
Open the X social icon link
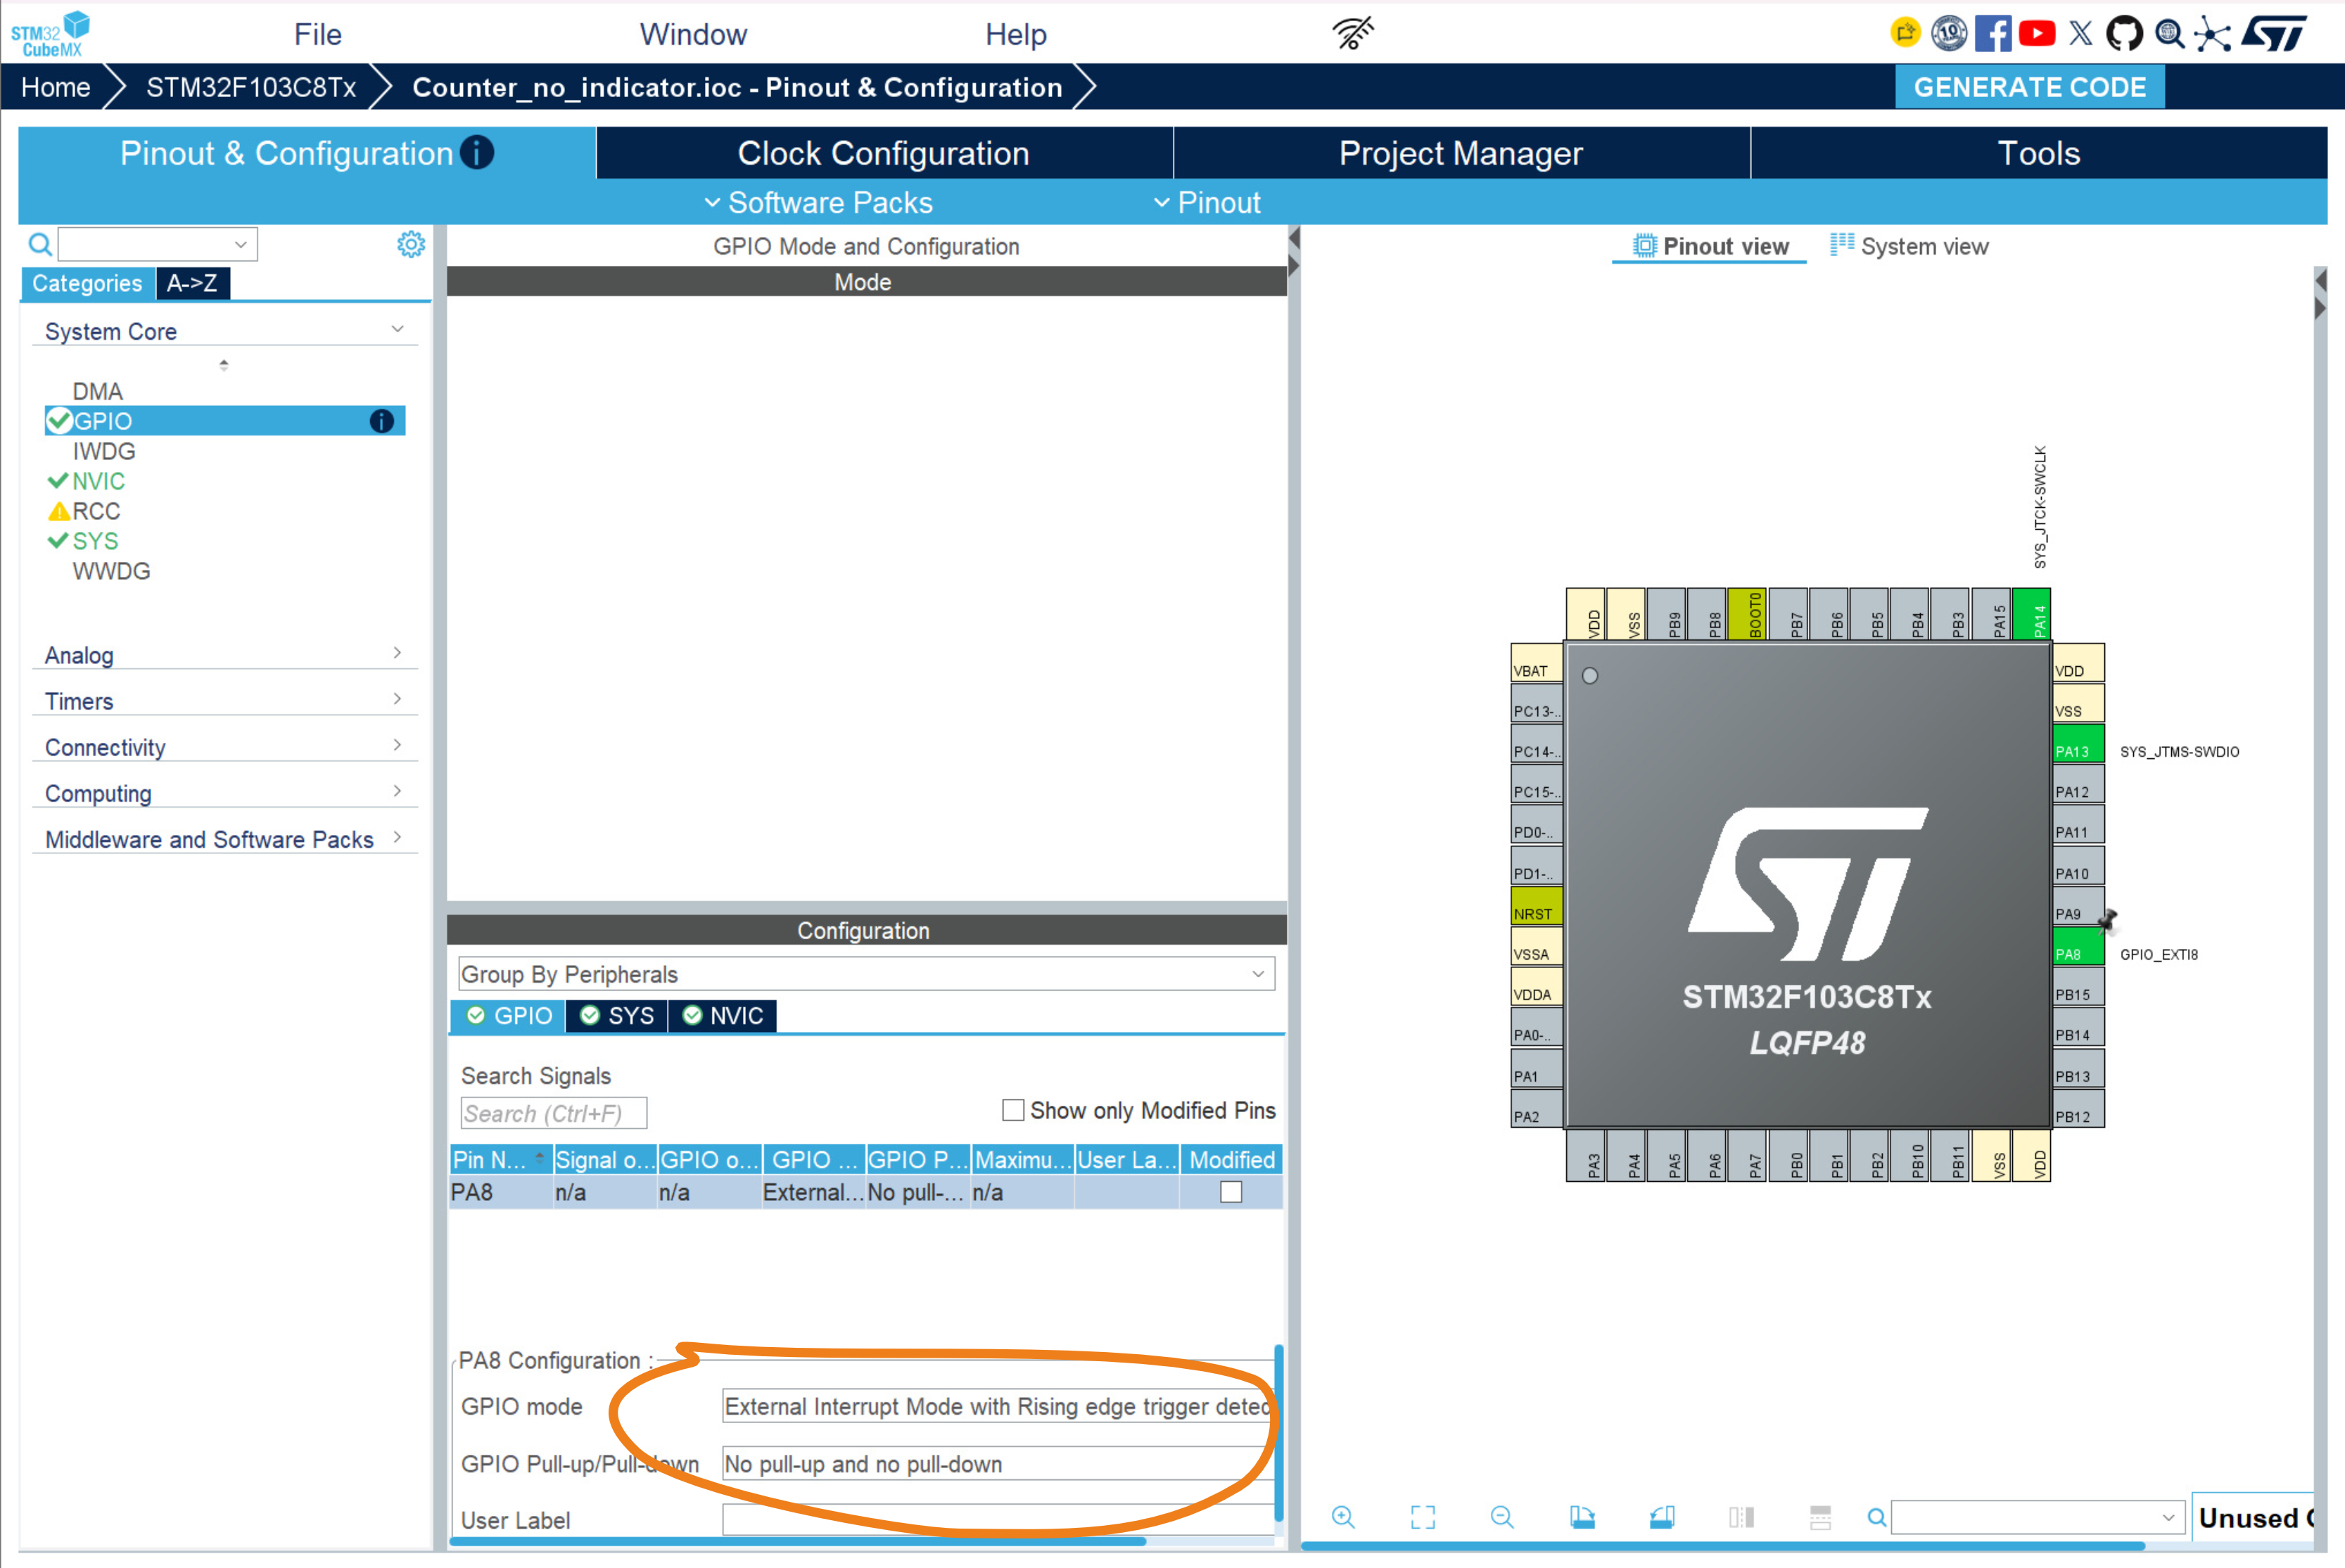pyautogui.click(x=2081, y=33)
